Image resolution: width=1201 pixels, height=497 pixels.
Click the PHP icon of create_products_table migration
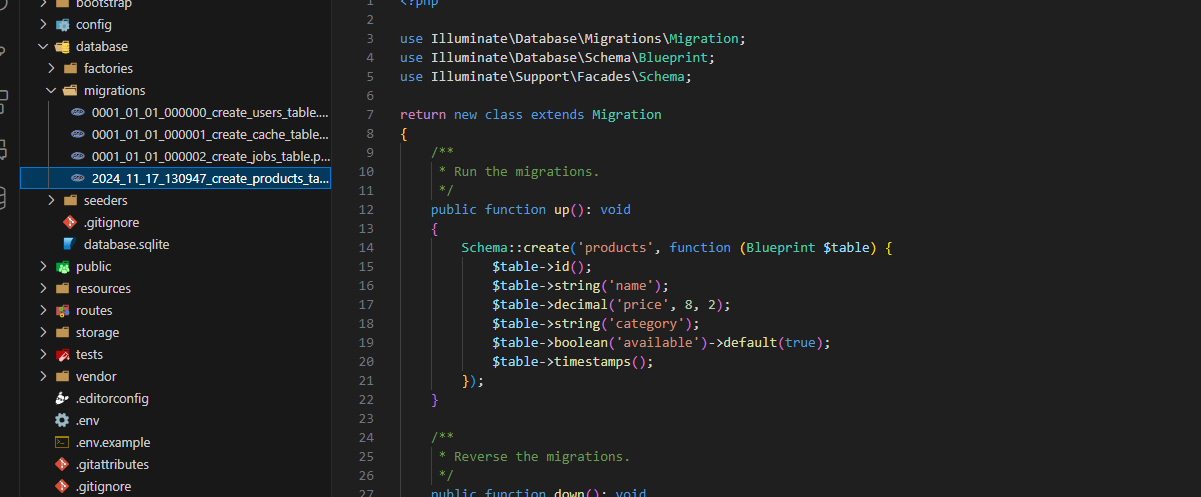pyautogui.click(x=78, y=179)
